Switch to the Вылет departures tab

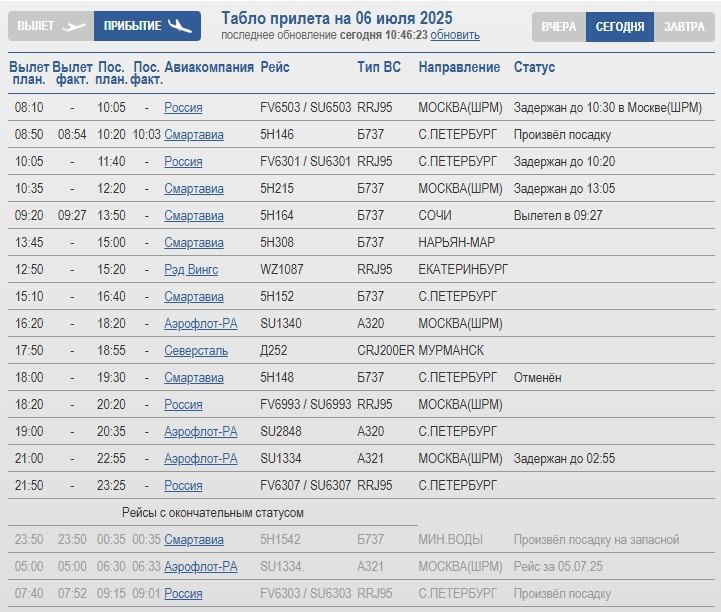click(x=51, y=26)
